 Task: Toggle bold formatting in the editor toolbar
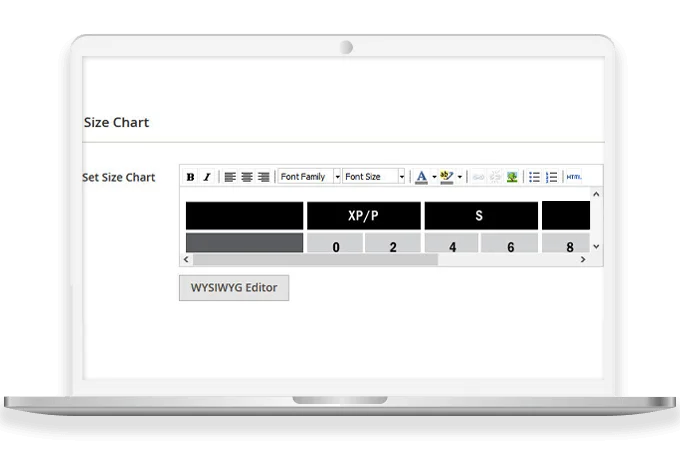190,177
